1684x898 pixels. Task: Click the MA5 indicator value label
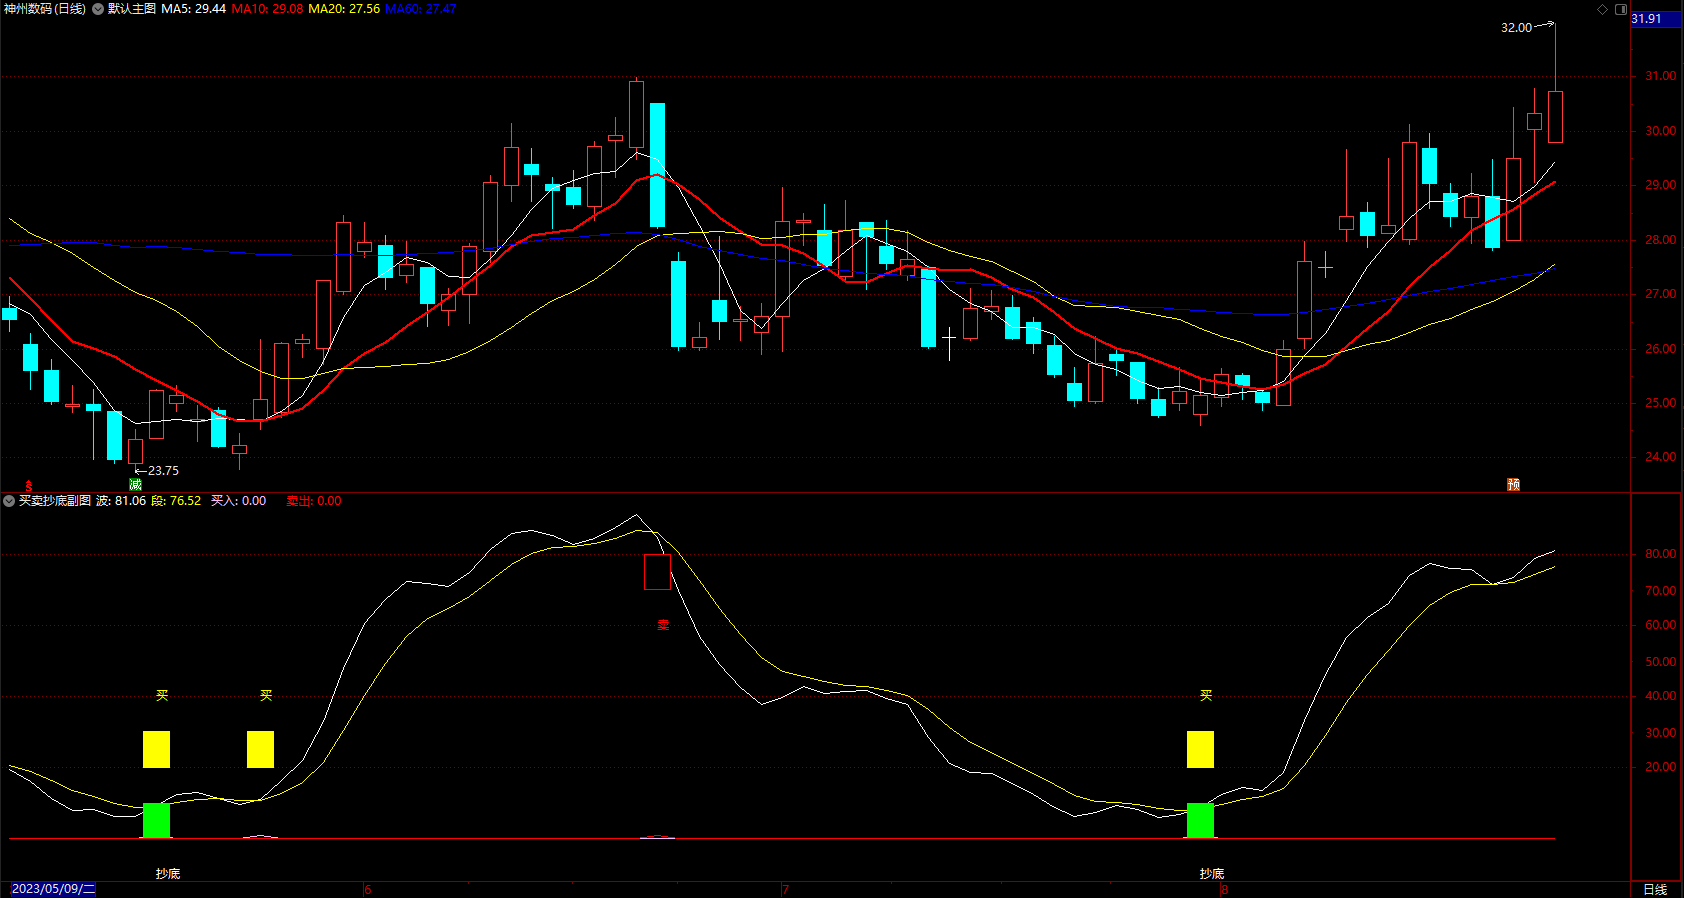[194, 9]
